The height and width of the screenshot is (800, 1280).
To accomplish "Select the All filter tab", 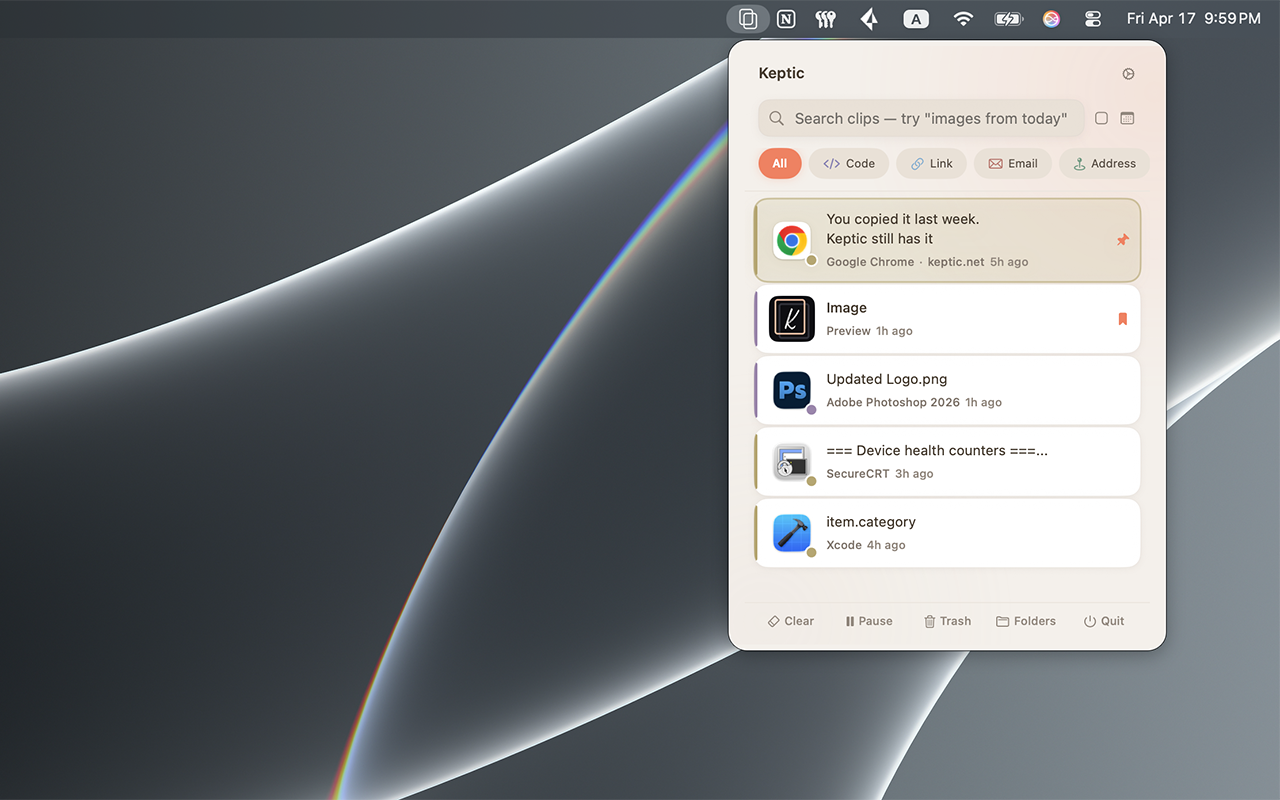I will coord(780,164).
